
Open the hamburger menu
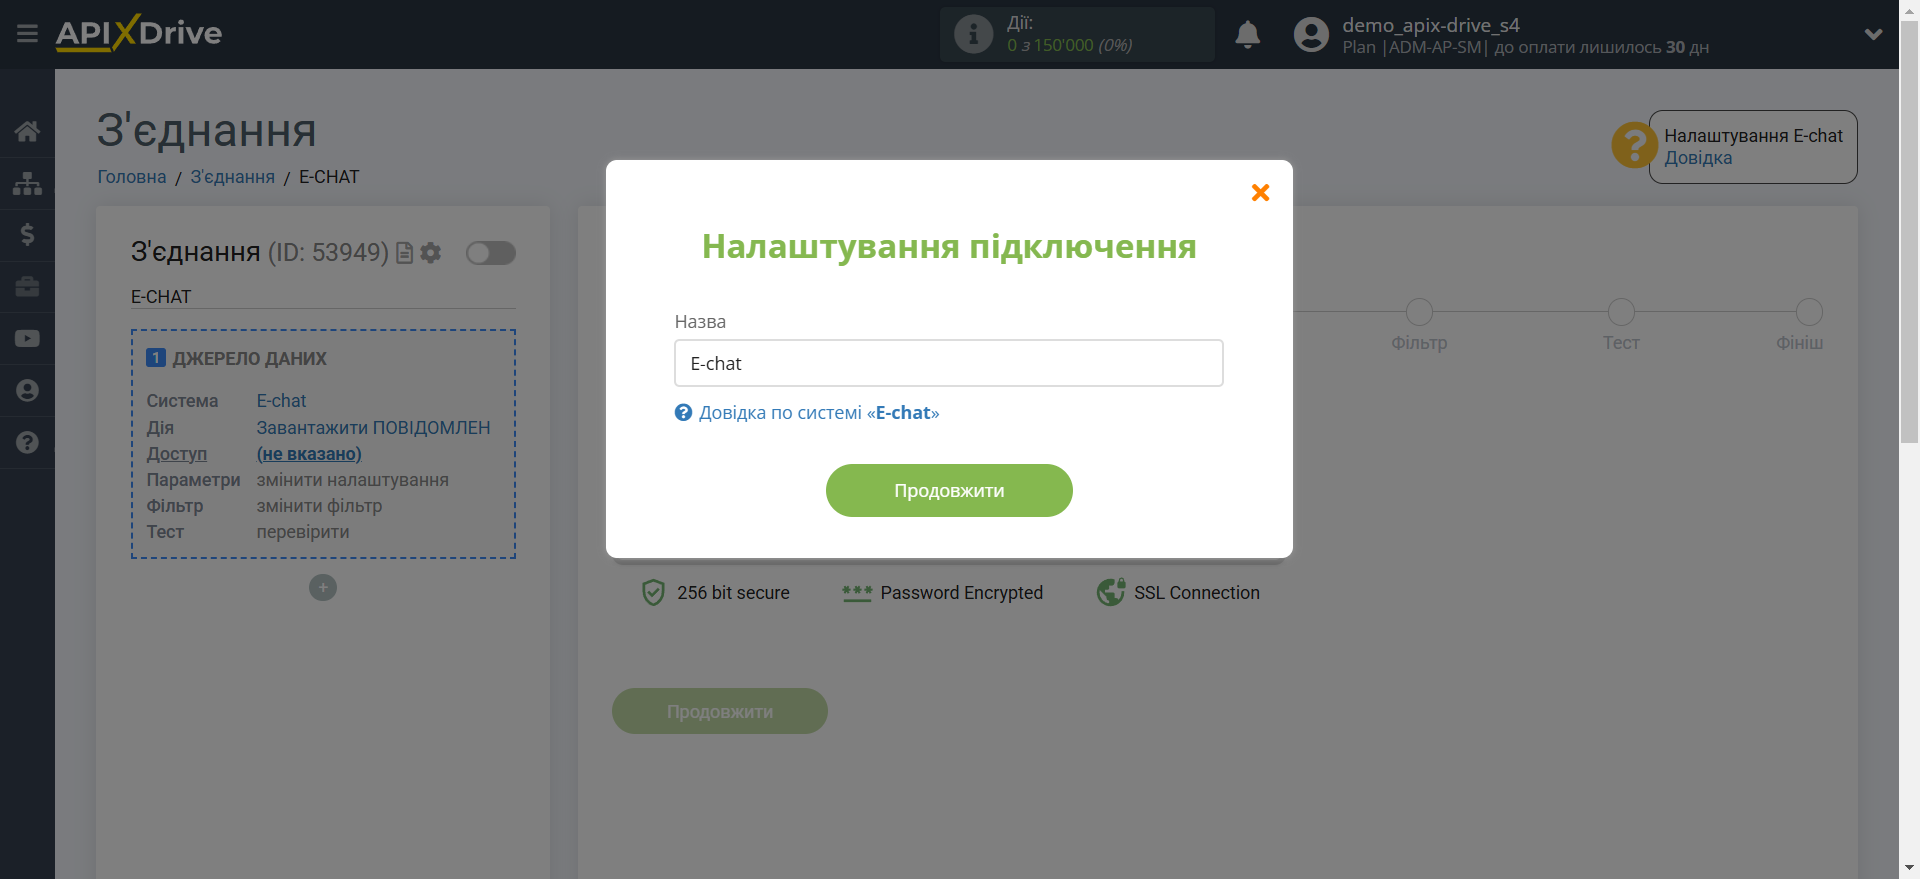click(27, 34)
